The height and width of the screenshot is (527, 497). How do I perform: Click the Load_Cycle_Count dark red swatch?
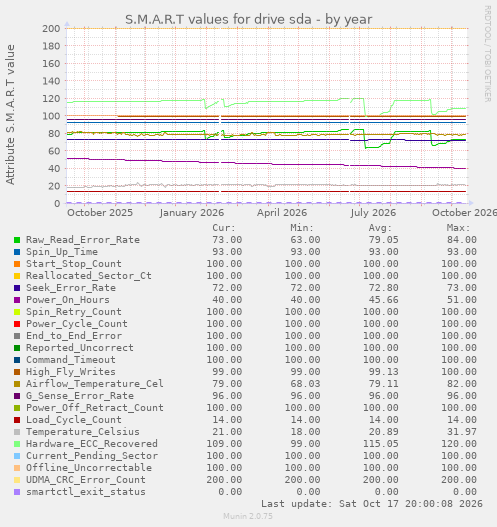click(x=17, y=420)
